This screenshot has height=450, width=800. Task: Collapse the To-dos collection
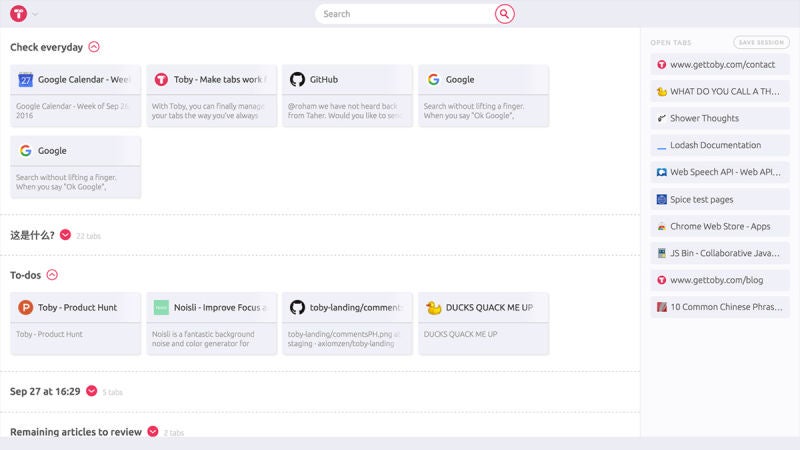pyautogui.click(x=52, y=275)
